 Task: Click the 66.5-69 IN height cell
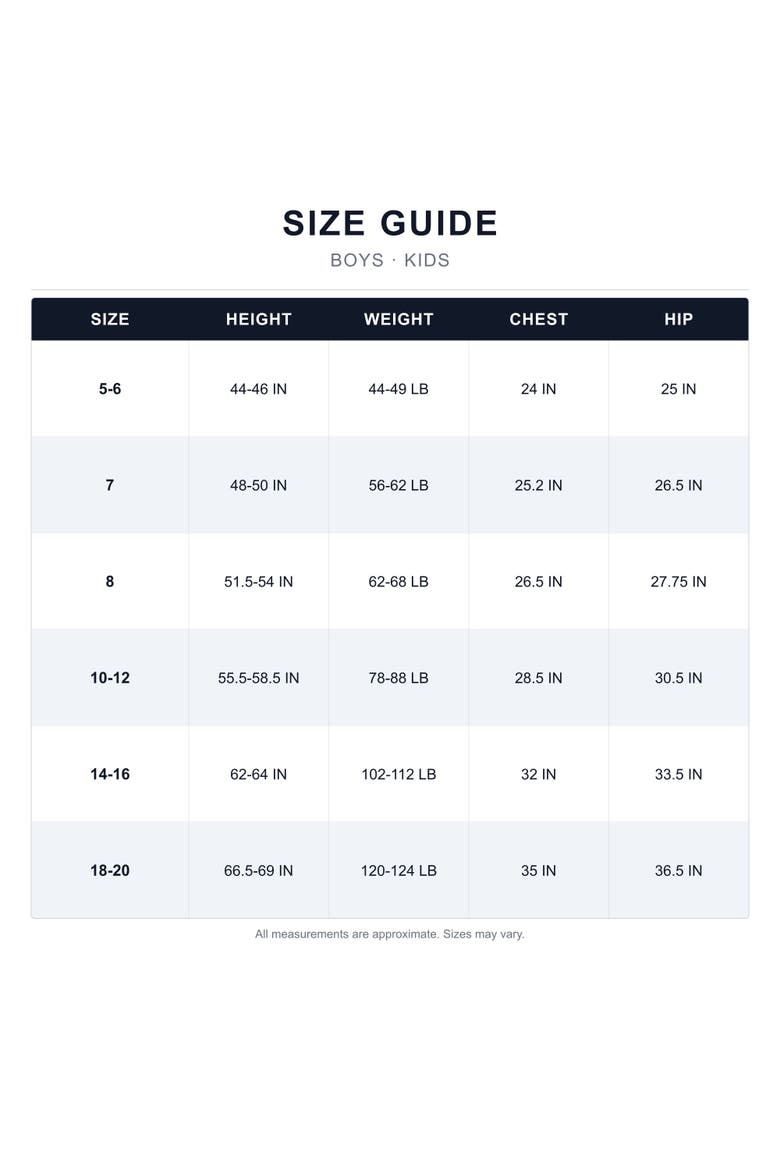click(258, 870)
